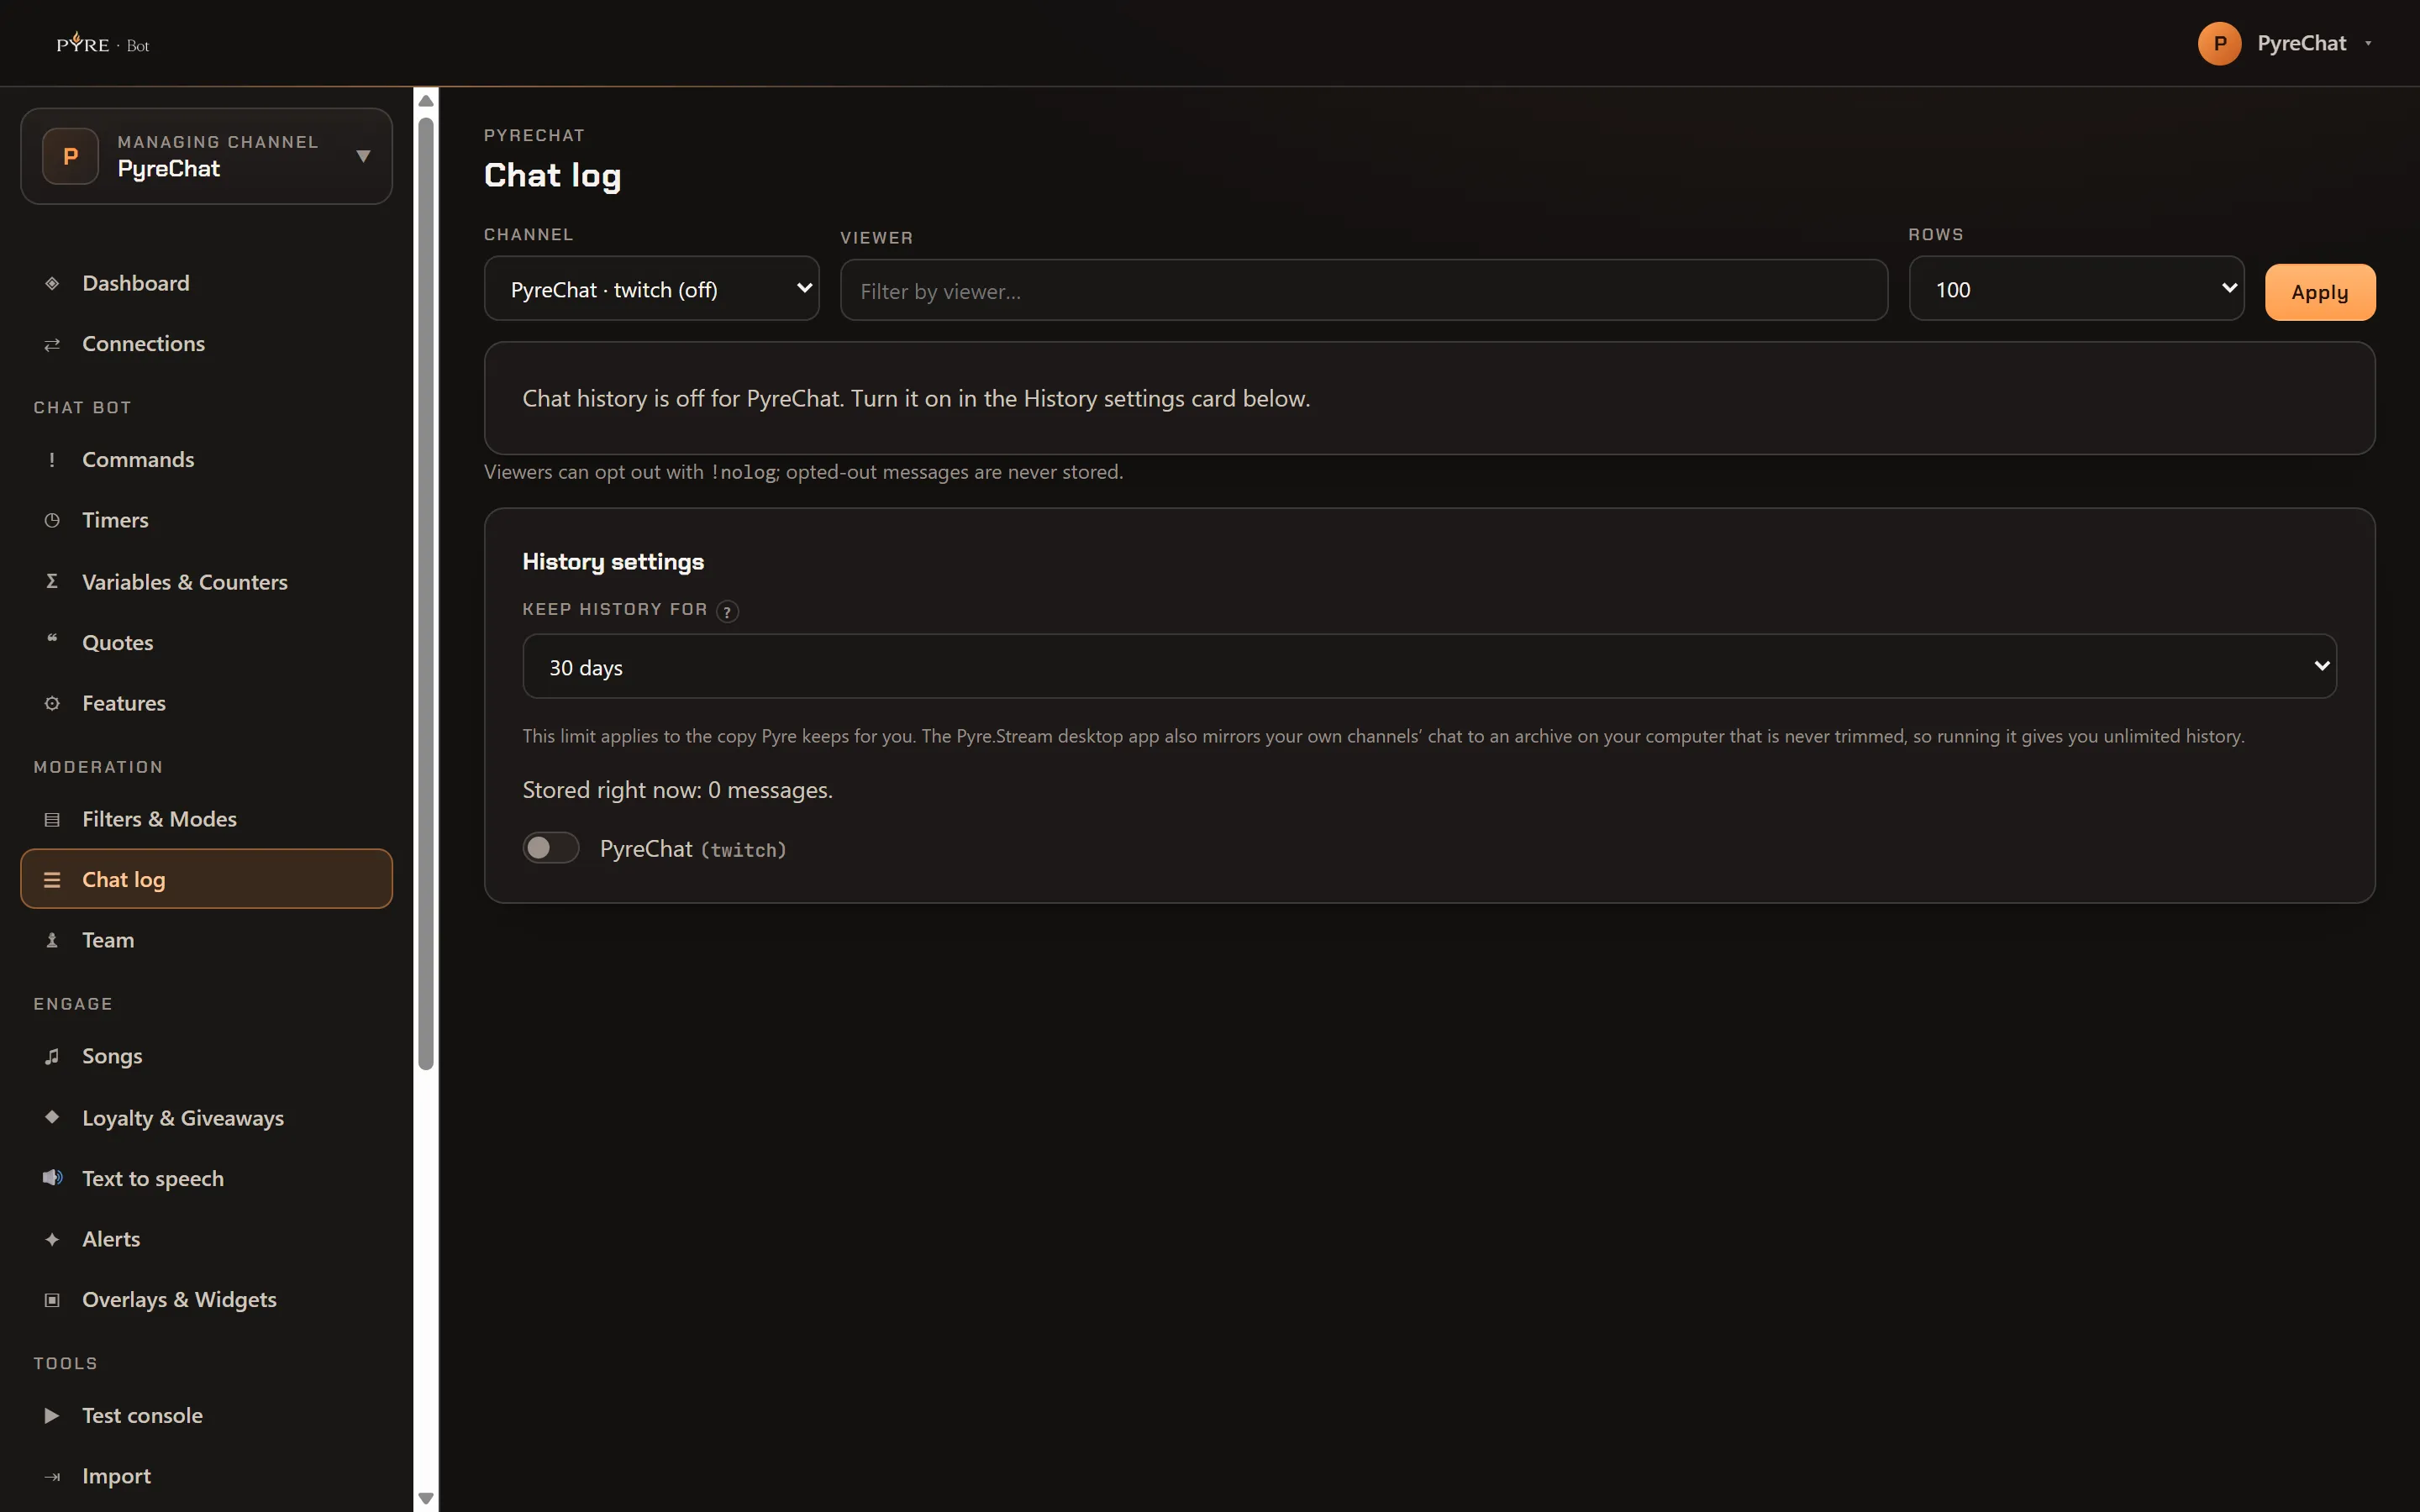Click the sidebar scrollbar up arrow
This screenshot has height=1512, width=2420.
[x=426, y=100]
